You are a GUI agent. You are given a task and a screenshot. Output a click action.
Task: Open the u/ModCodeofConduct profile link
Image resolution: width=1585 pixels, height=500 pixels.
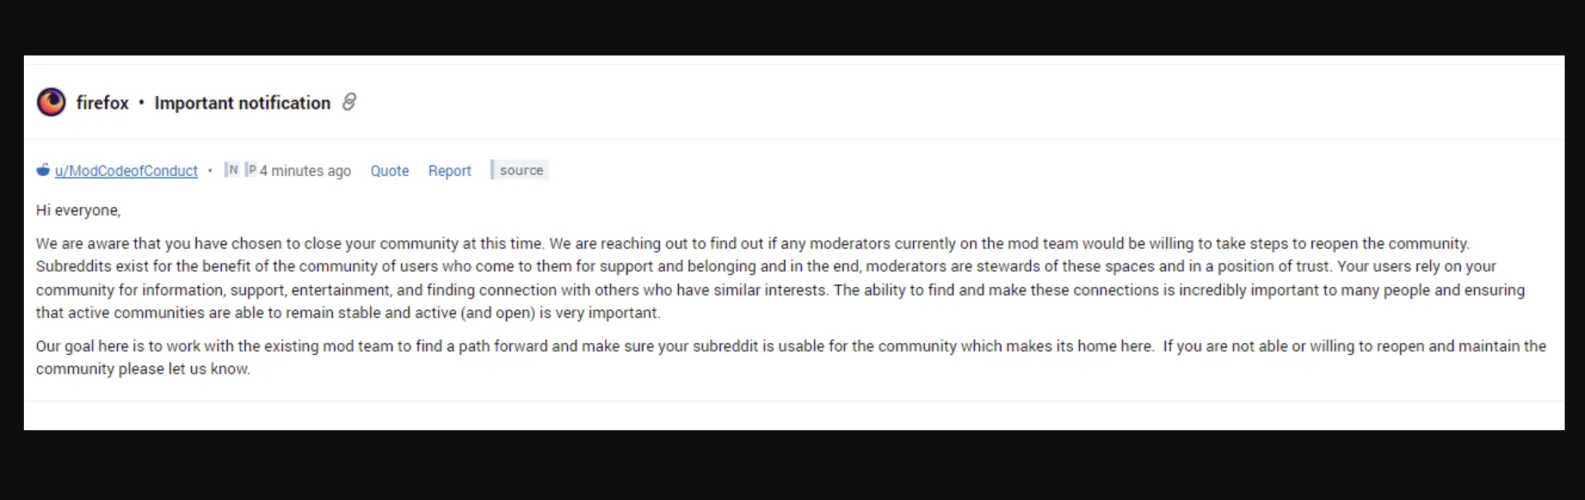(126, 171)
